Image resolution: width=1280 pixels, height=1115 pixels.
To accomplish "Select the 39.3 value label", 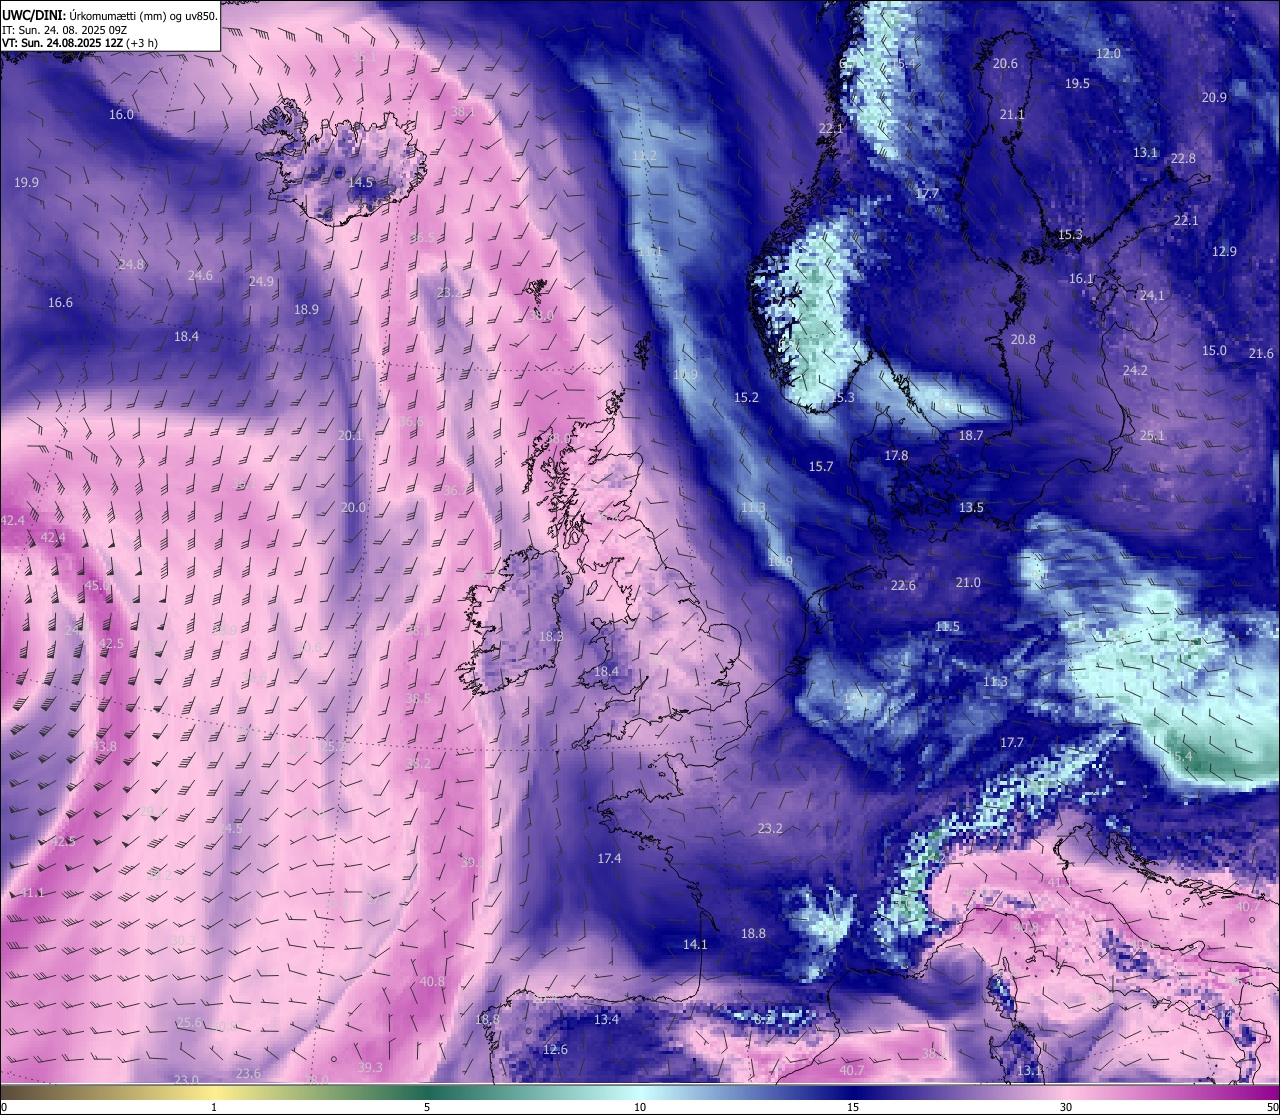I will pos(370,1068).
